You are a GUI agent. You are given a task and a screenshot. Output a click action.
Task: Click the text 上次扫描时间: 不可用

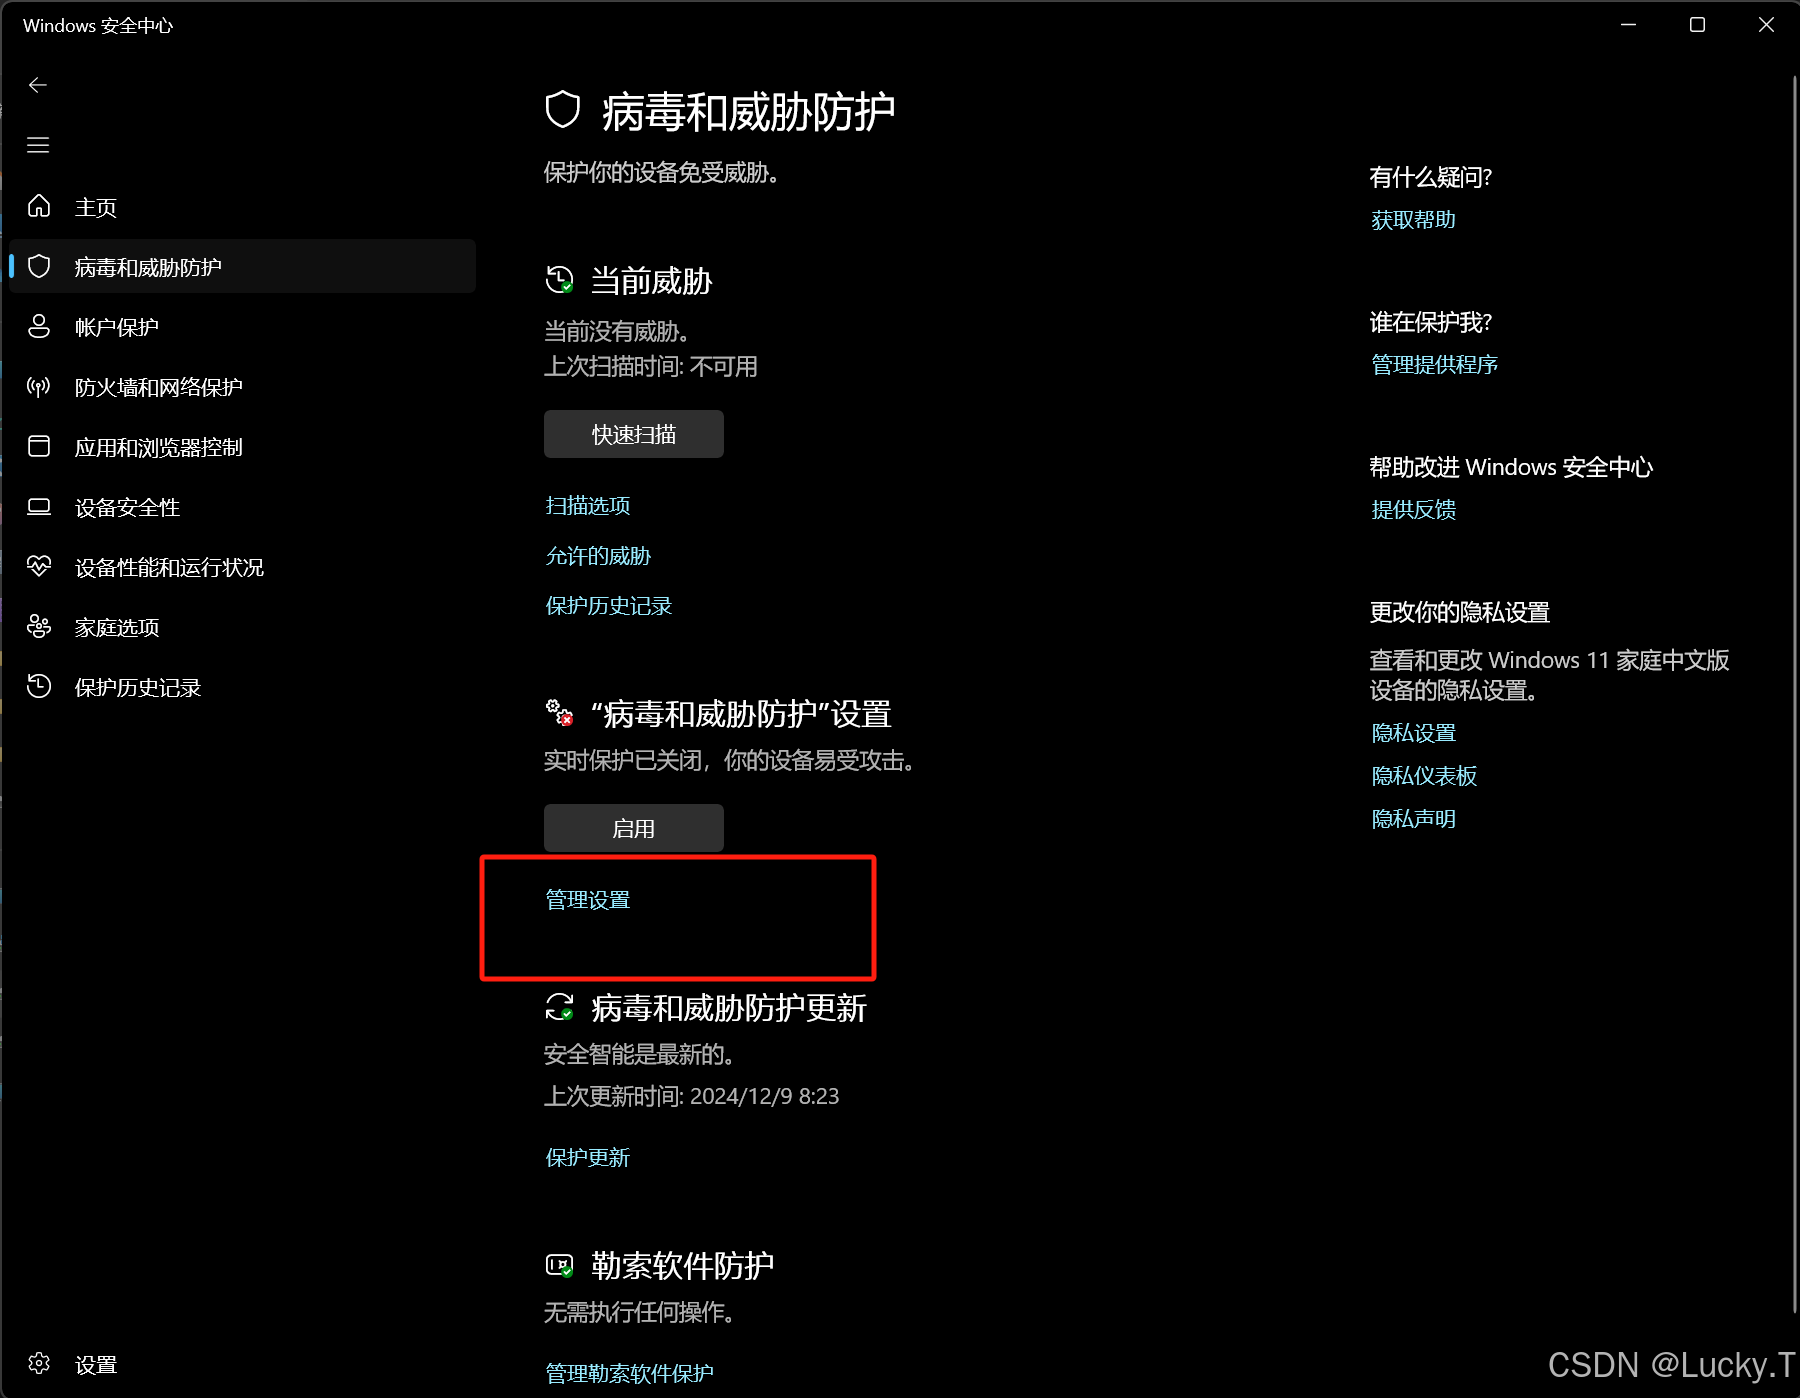click(651, 367)
